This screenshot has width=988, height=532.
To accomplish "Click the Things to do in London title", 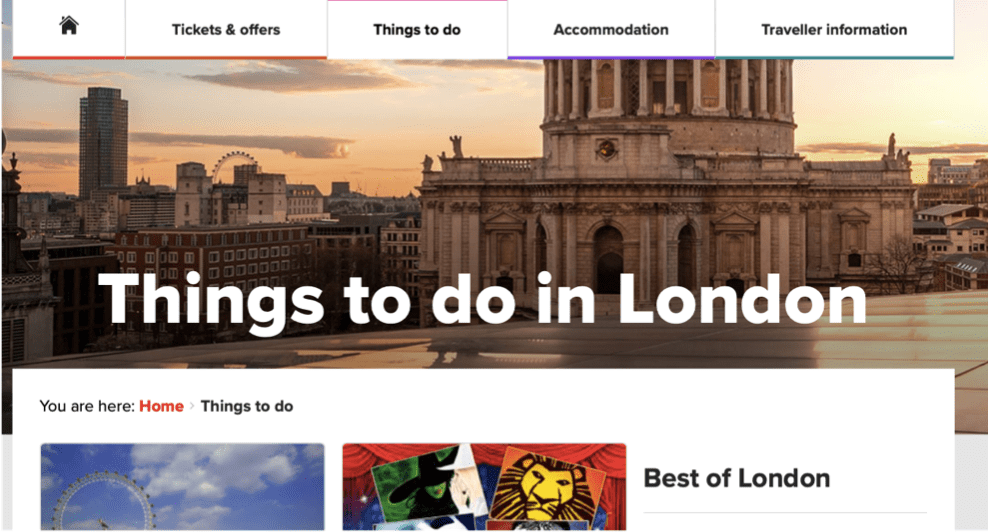I will click(482, 301).
